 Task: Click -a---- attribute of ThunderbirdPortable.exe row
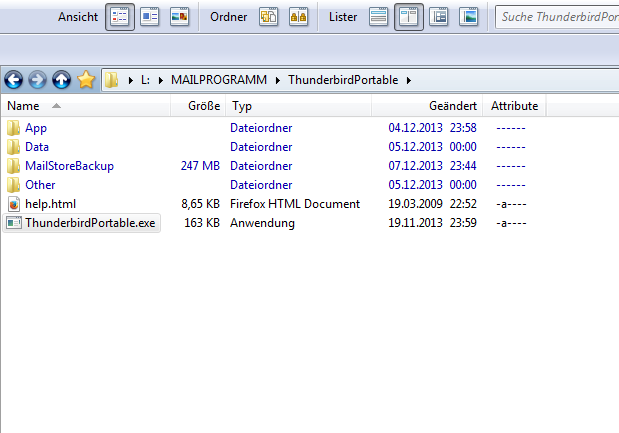pyautogui.click(x=511, y=223)
